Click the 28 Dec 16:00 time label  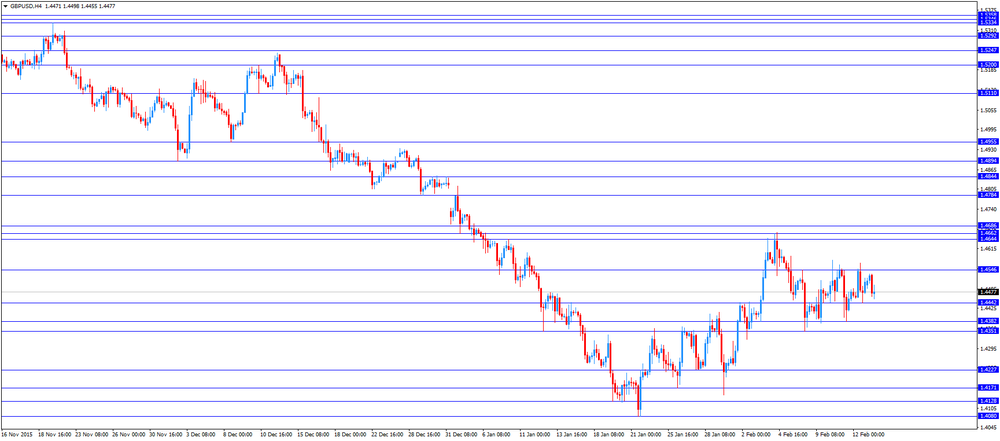click(426, 437)
